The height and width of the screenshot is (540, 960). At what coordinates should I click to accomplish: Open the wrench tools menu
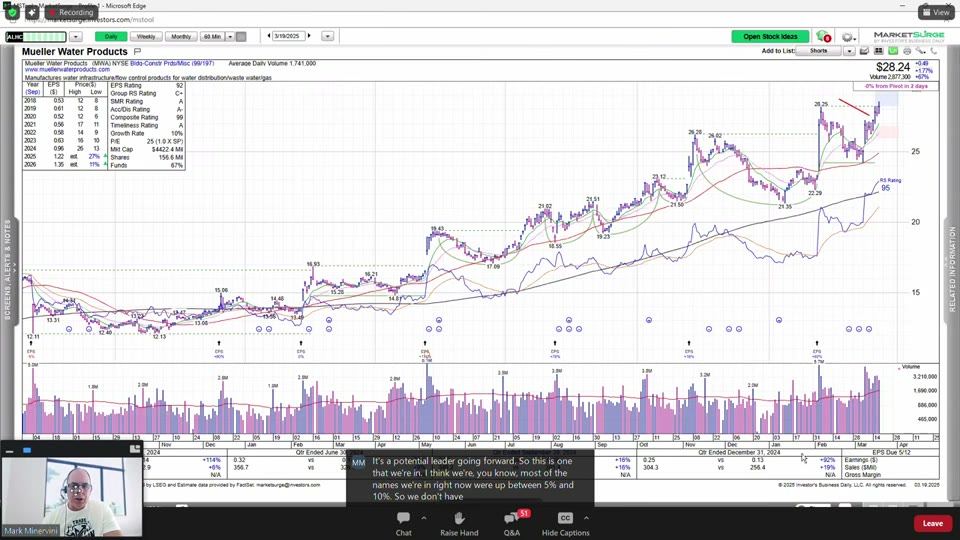point(920,51)
